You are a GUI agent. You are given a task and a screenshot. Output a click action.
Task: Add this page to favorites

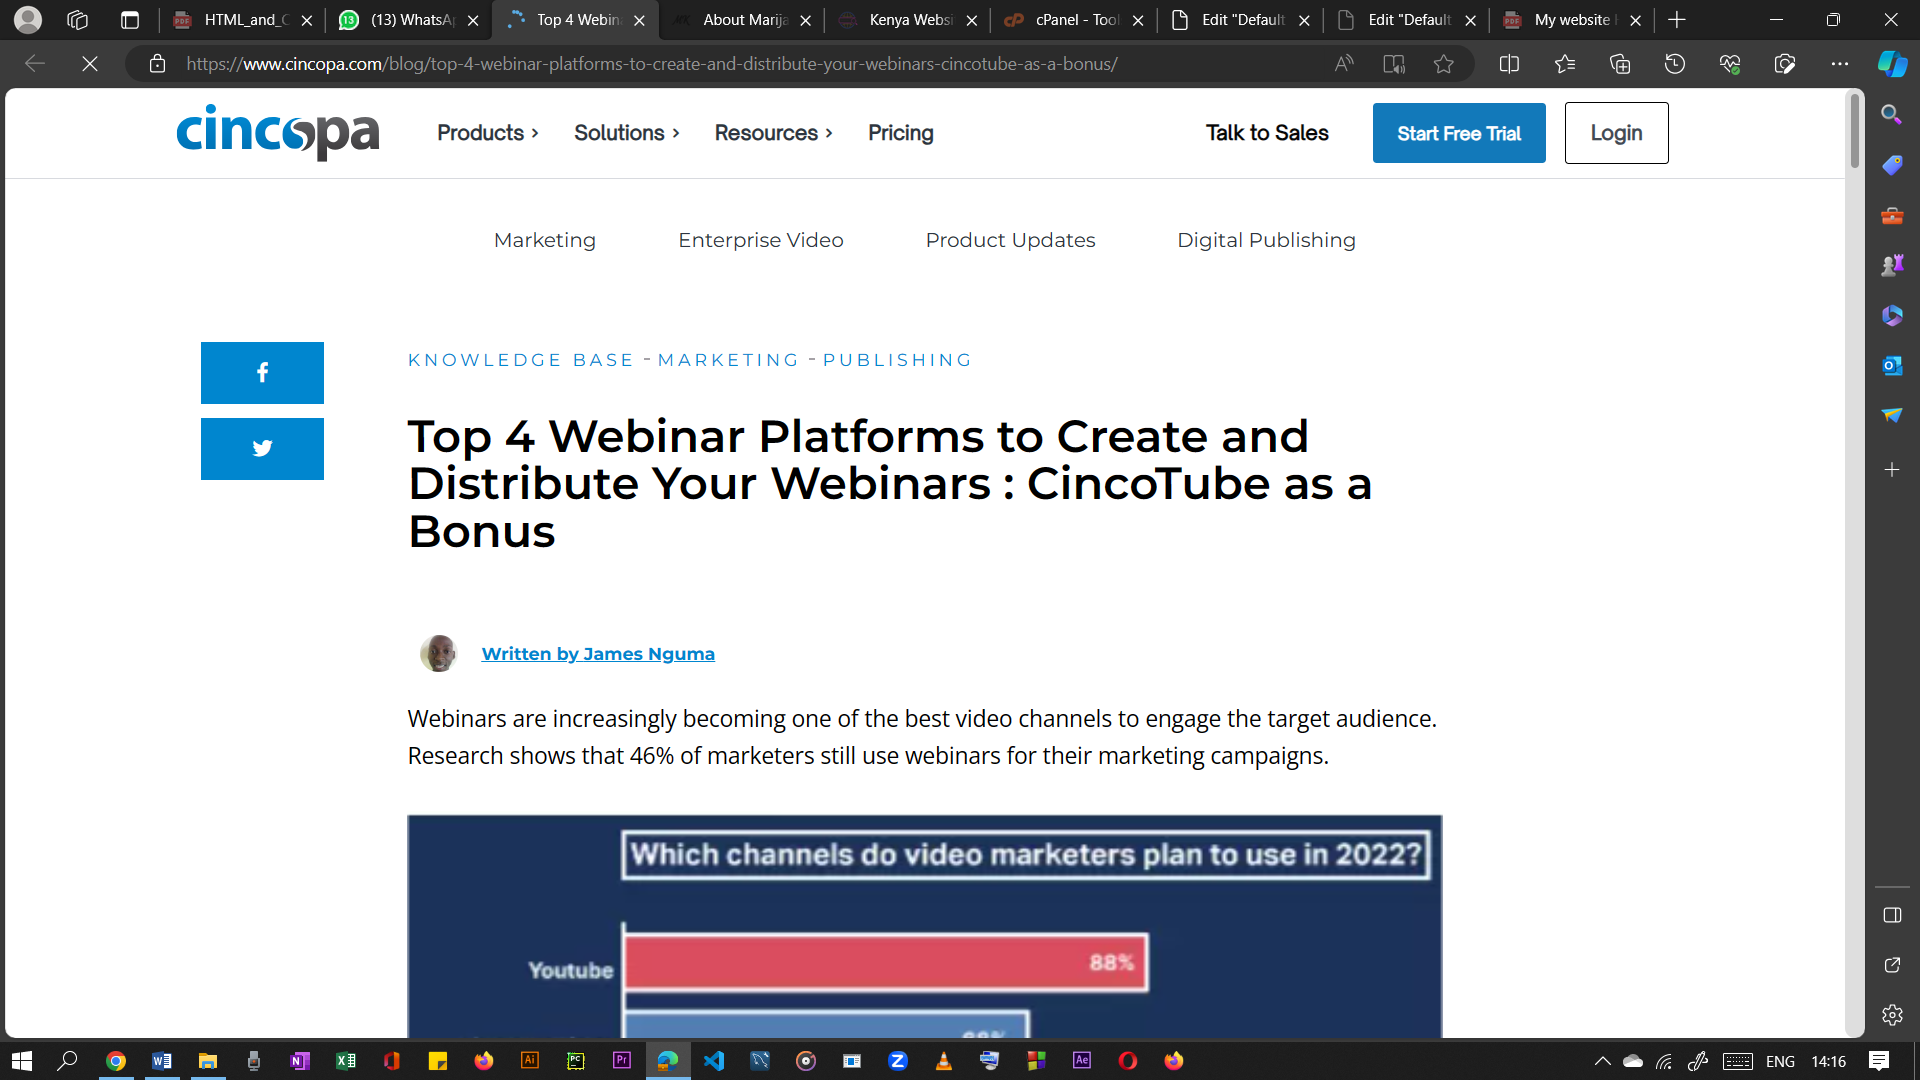coord(1443,64)
